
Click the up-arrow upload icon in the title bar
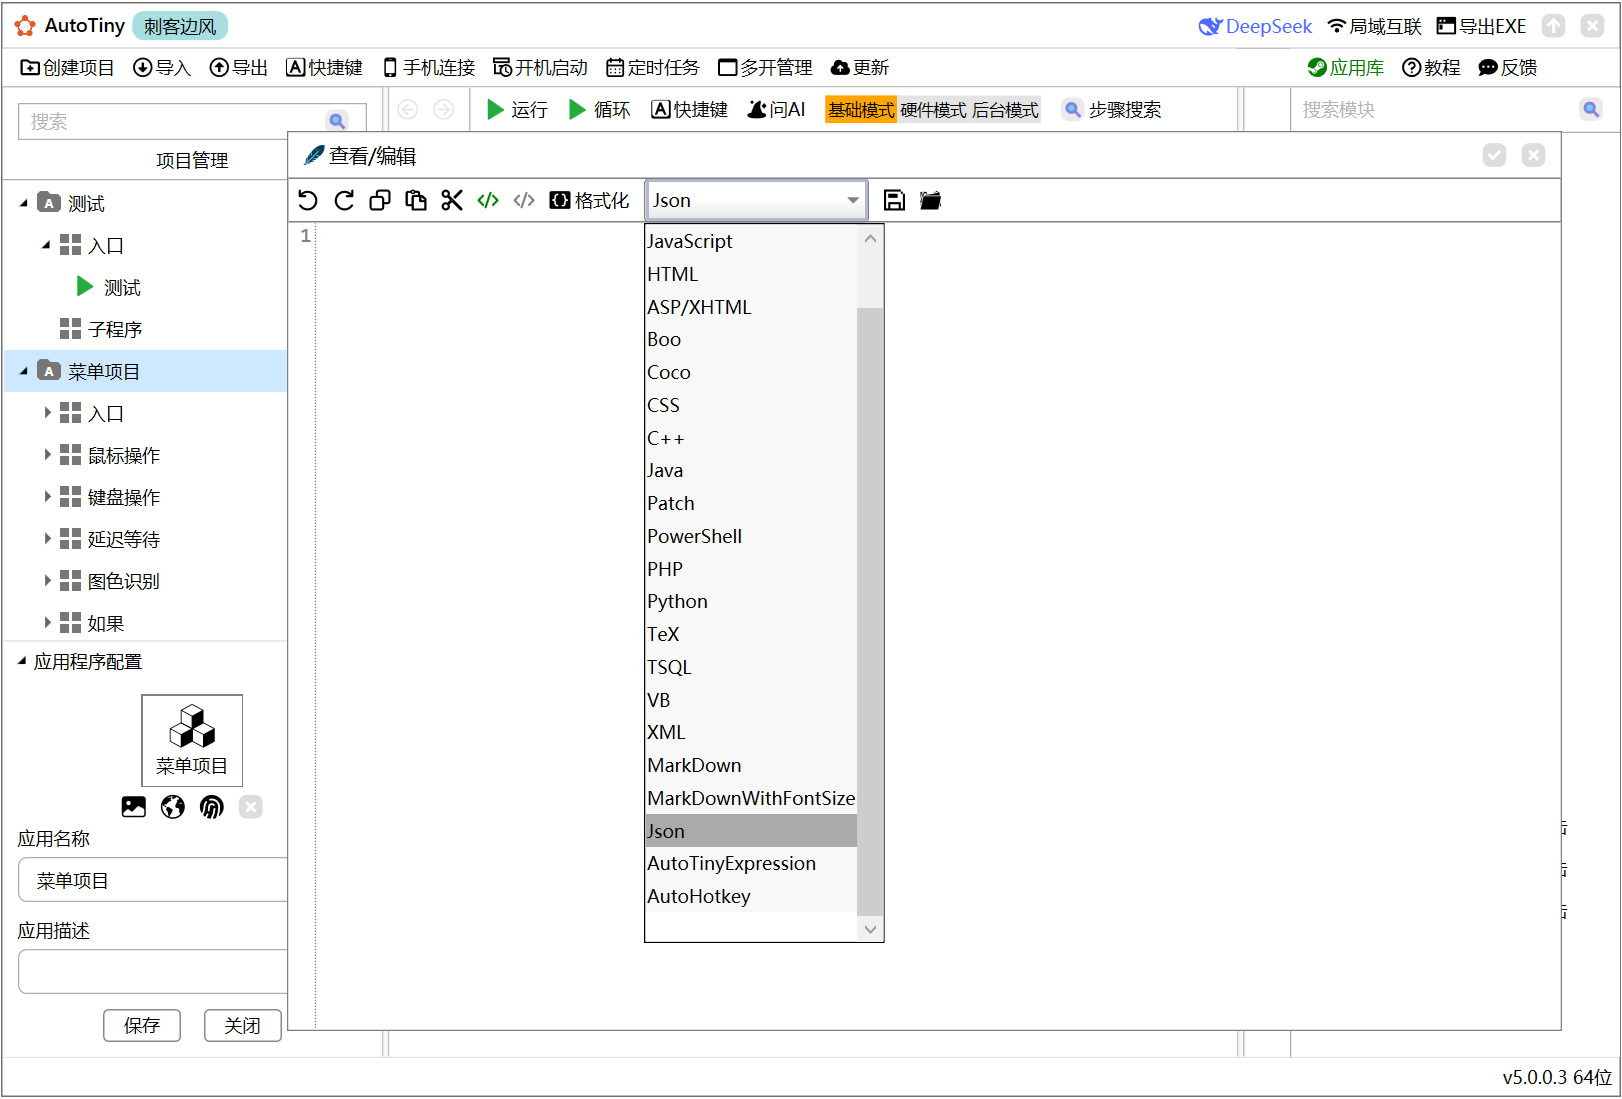click(1553, 26)
